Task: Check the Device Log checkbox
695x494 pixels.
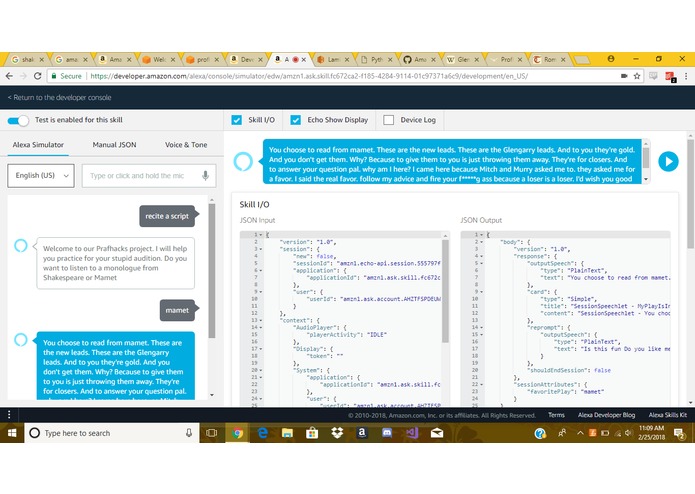Action: (388, 120)
